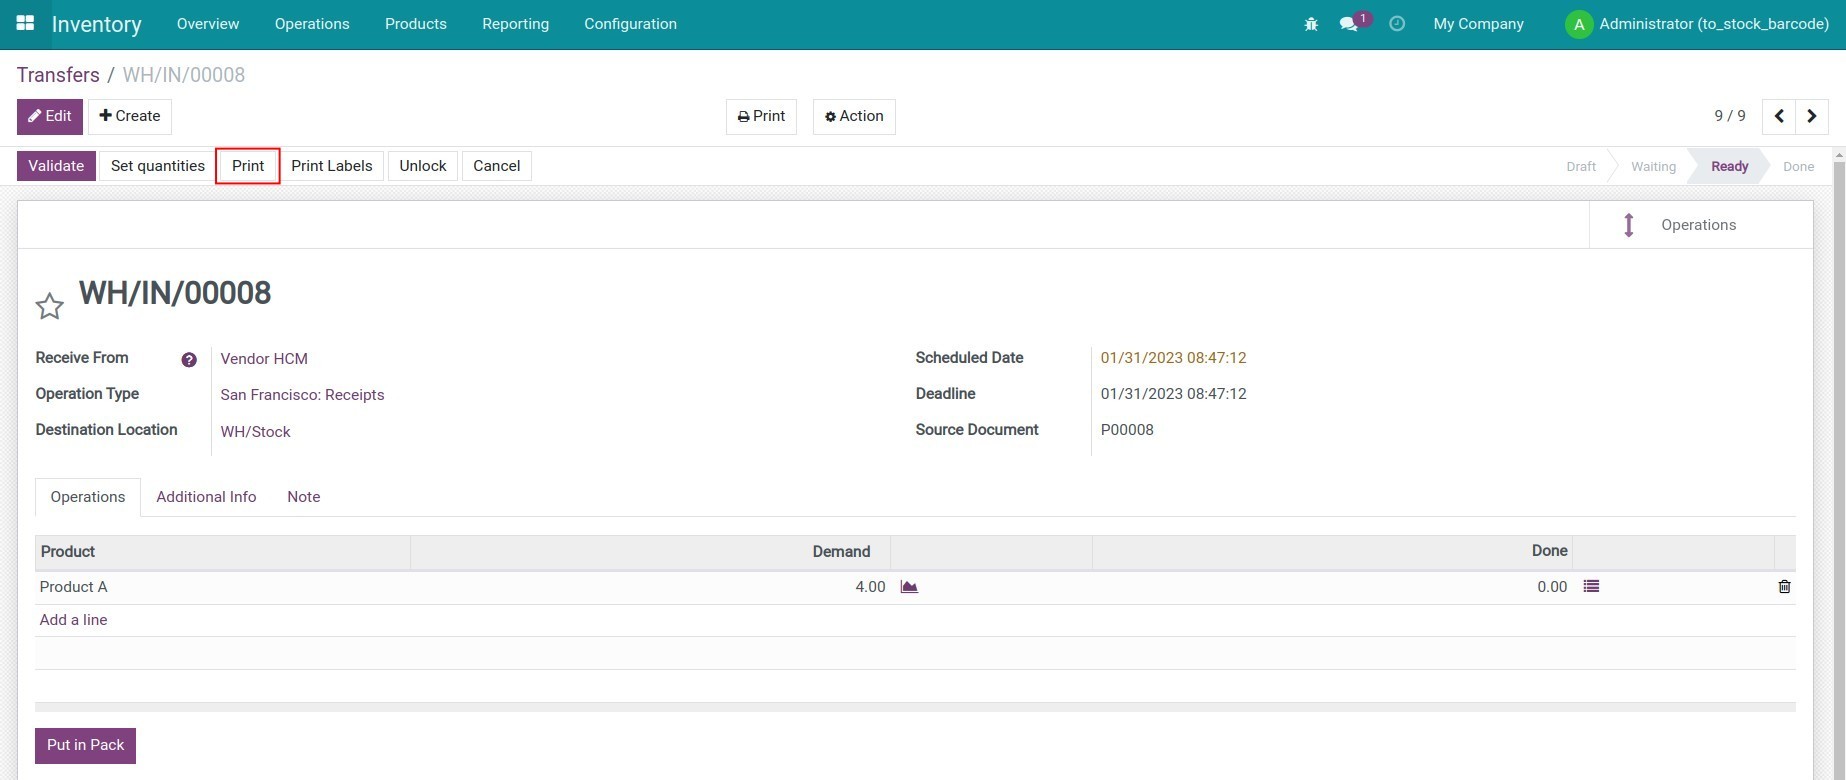
Task: Open the conversations chat icon
Action: pyautogui.click(x=1349, y=24)
